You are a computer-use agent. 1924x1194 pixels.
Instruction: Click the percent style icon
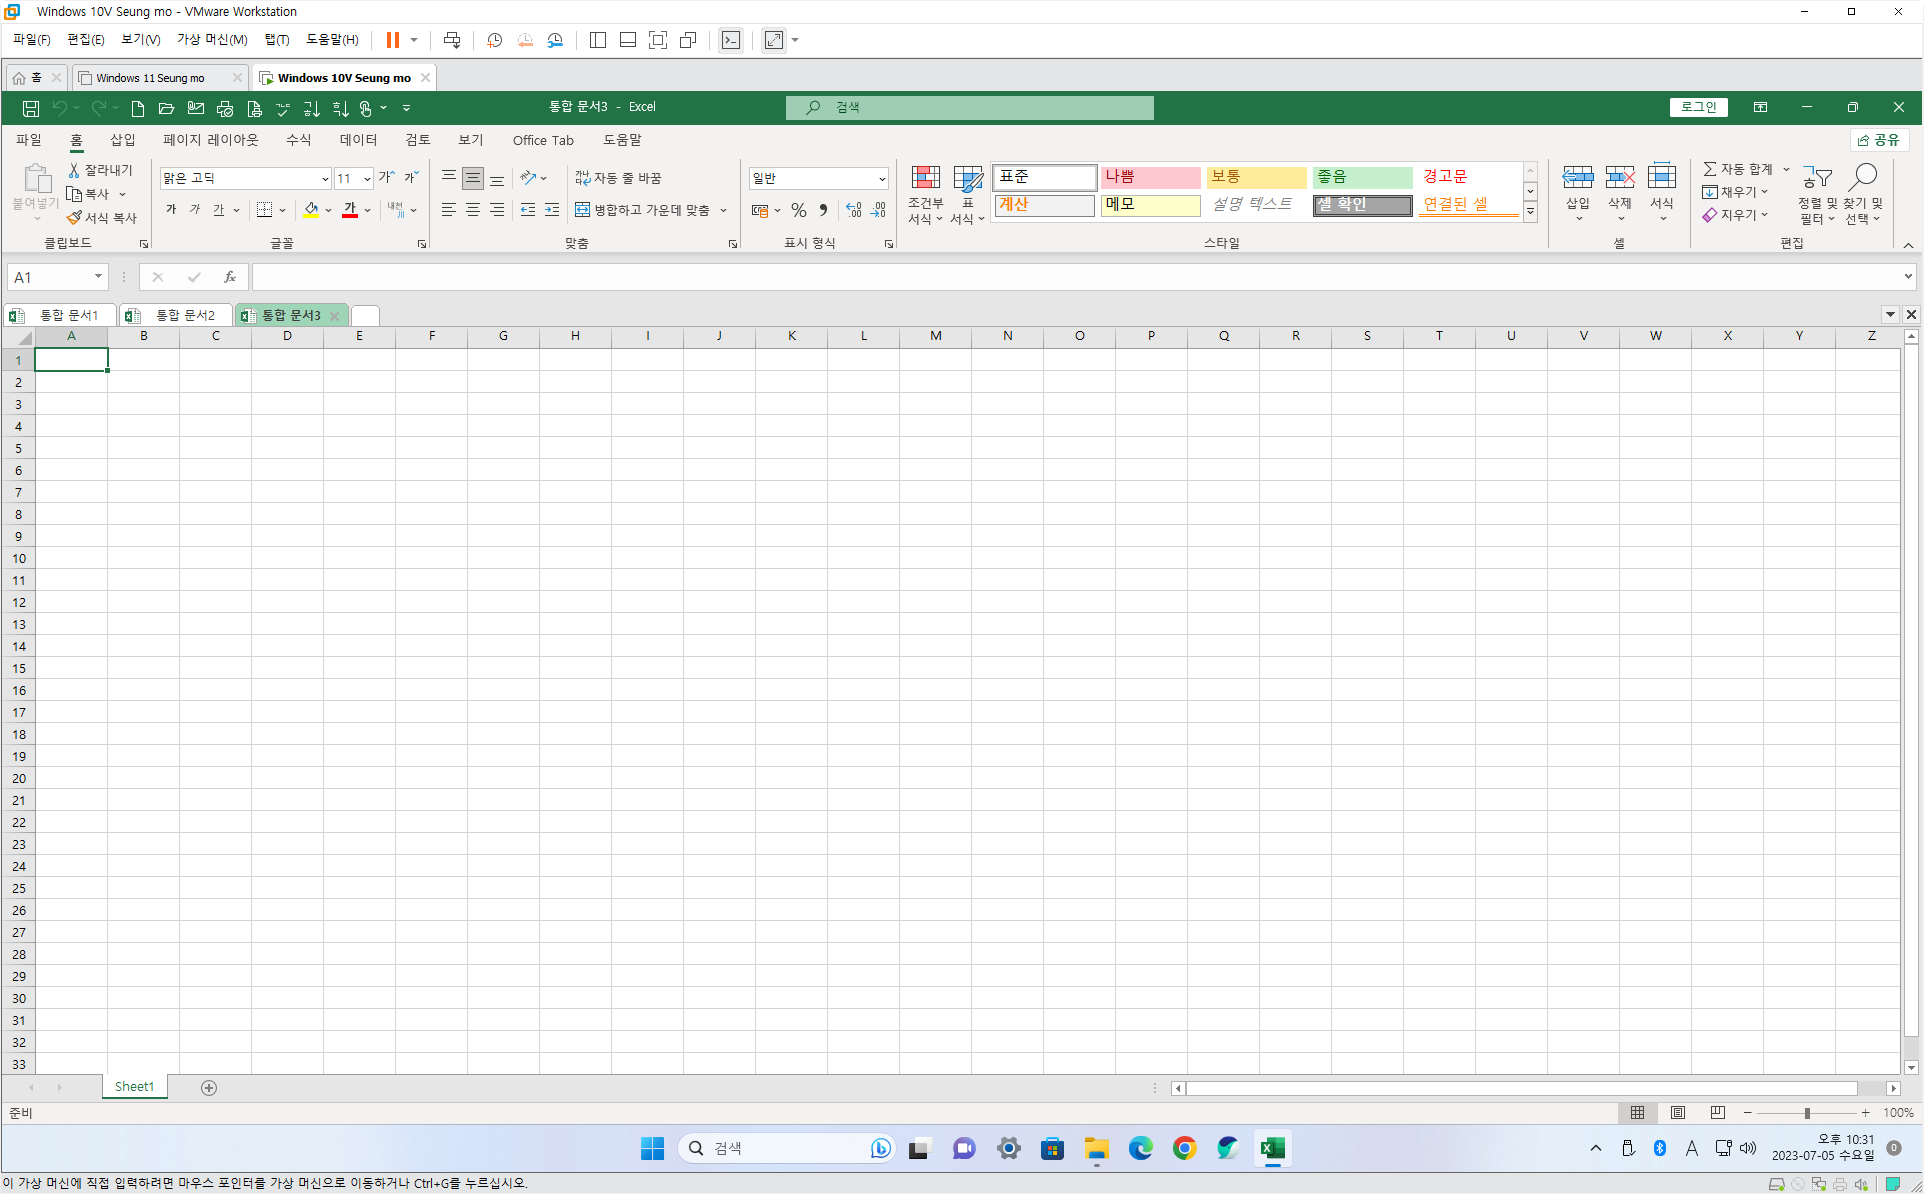798,210
